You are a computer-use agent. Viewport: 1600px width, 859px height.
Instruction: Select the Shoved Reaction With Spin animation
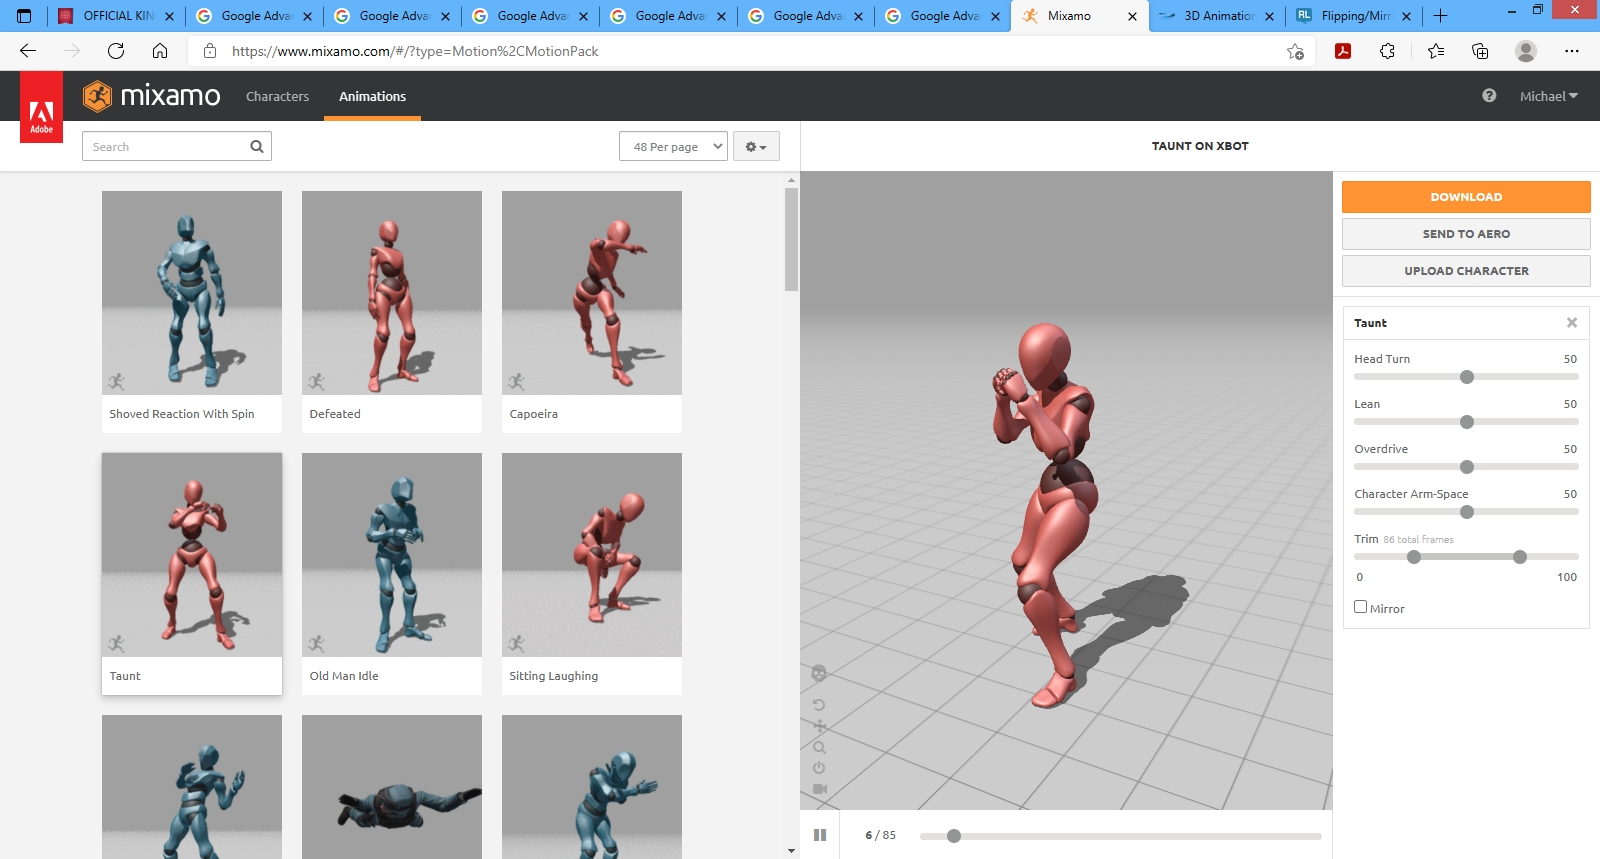point(192,312)
